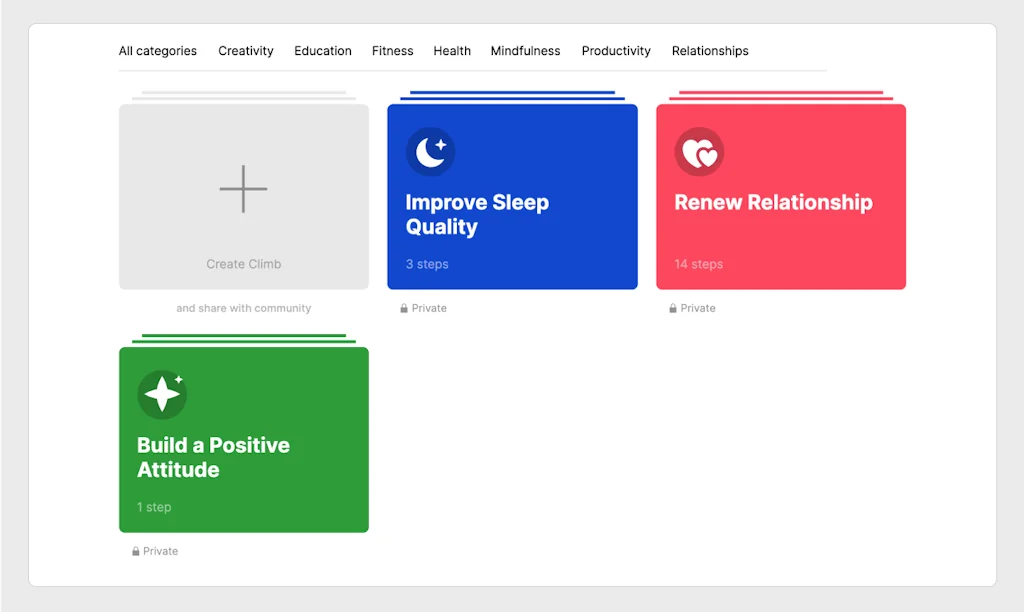Click the lock icon below Renew Relationship

(673, 309)
